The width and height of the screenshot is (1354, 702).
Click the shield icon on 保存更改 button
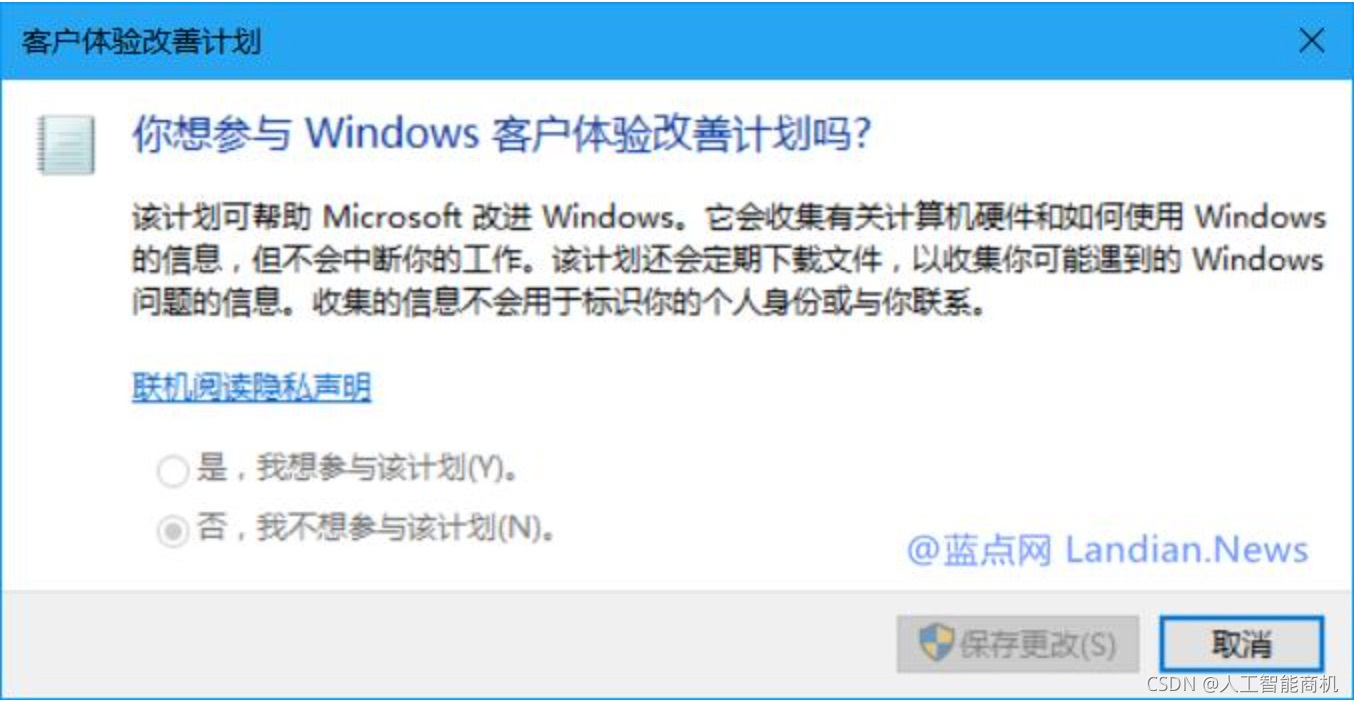[936, 643]
